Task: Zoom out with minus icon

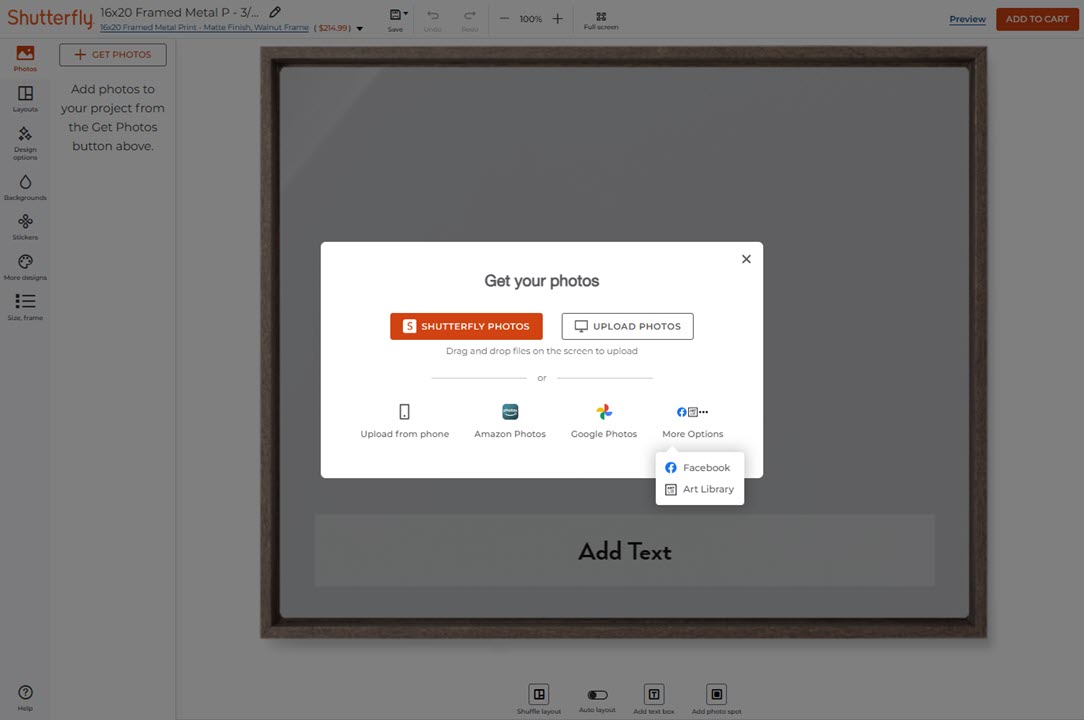Action: (x=505, y=19)
